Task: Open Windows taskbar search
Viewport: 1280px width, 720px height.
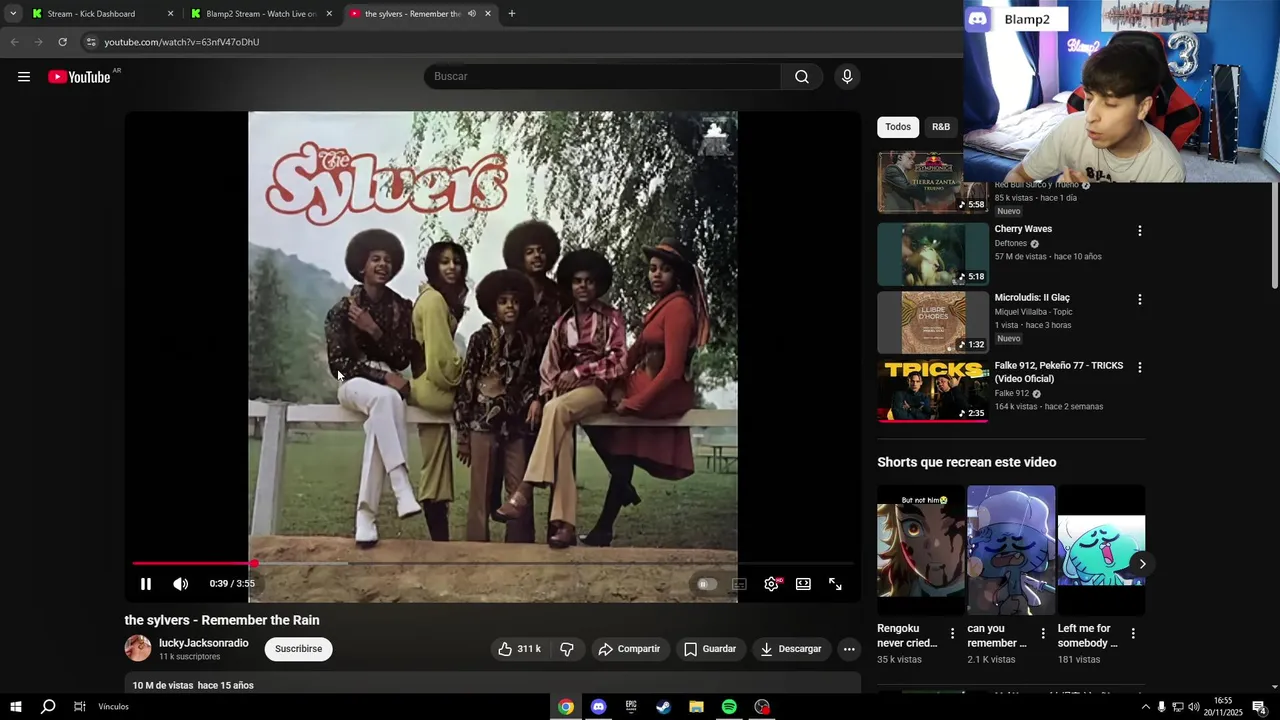Action: pyautogui.click(x=48, y=707)
